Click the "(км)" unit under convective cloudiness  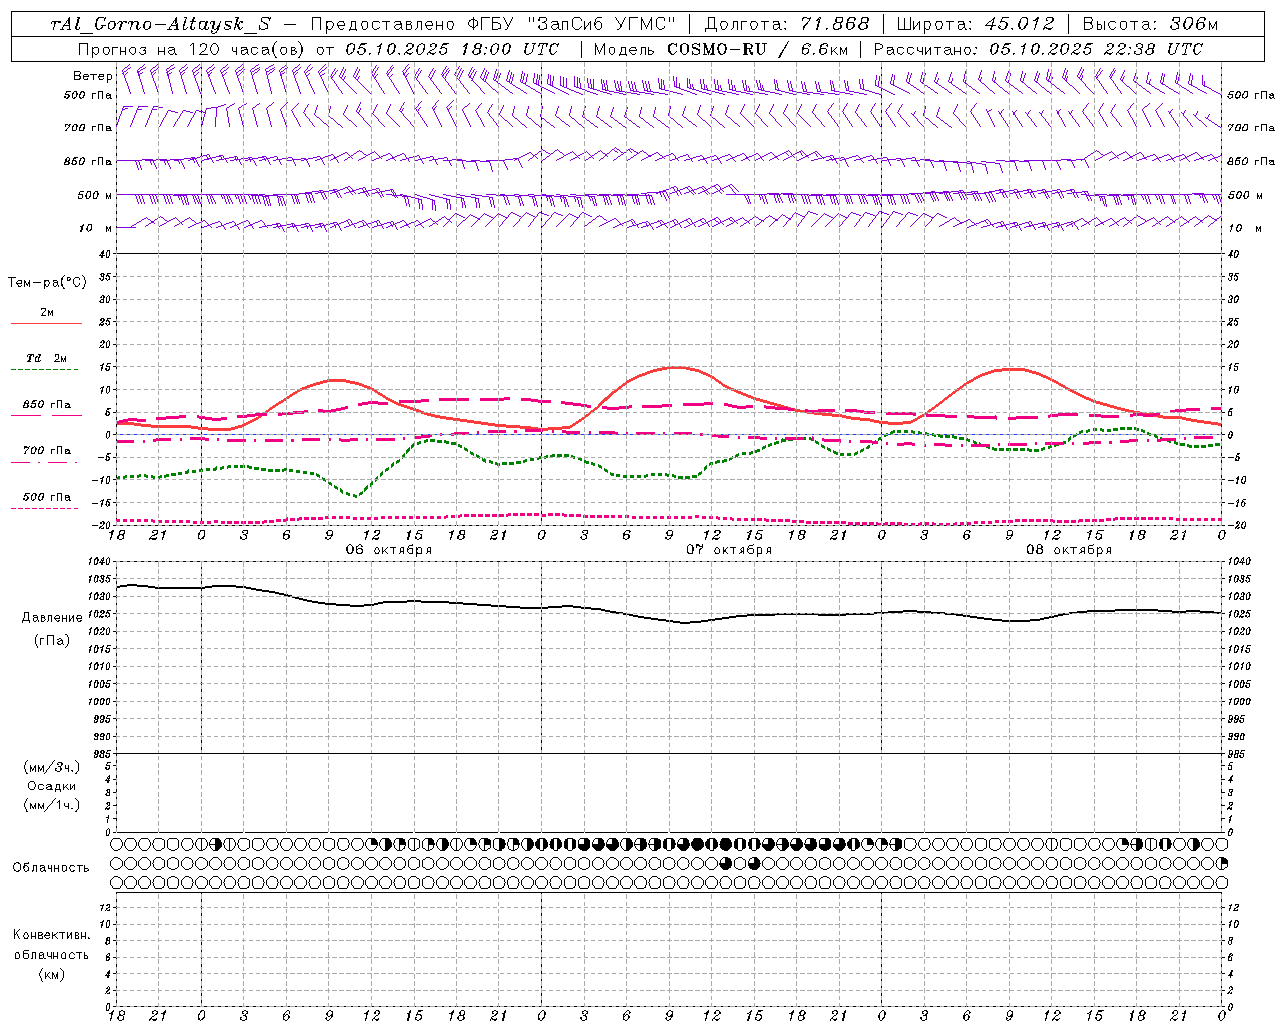51,974
